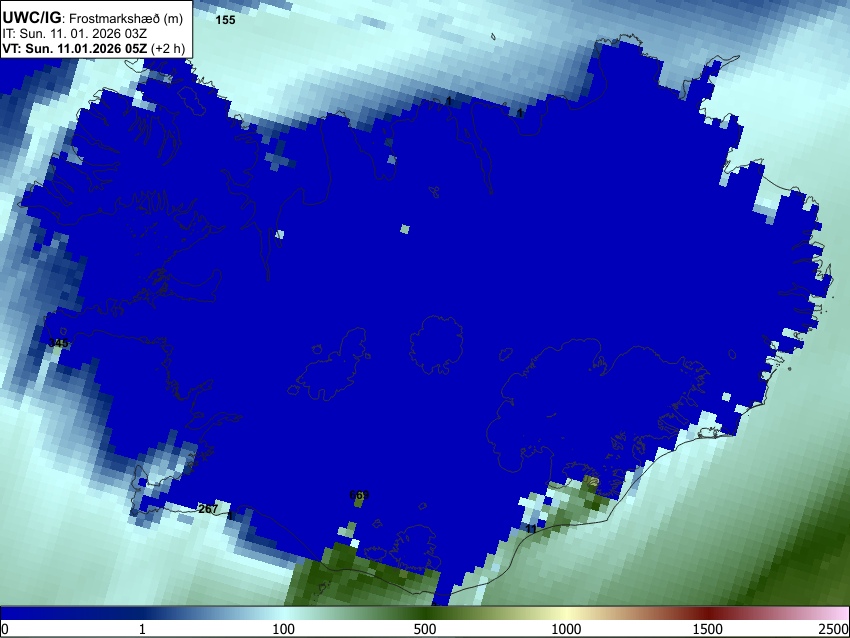Click the 345 value label on the map

tap(58, 343)
